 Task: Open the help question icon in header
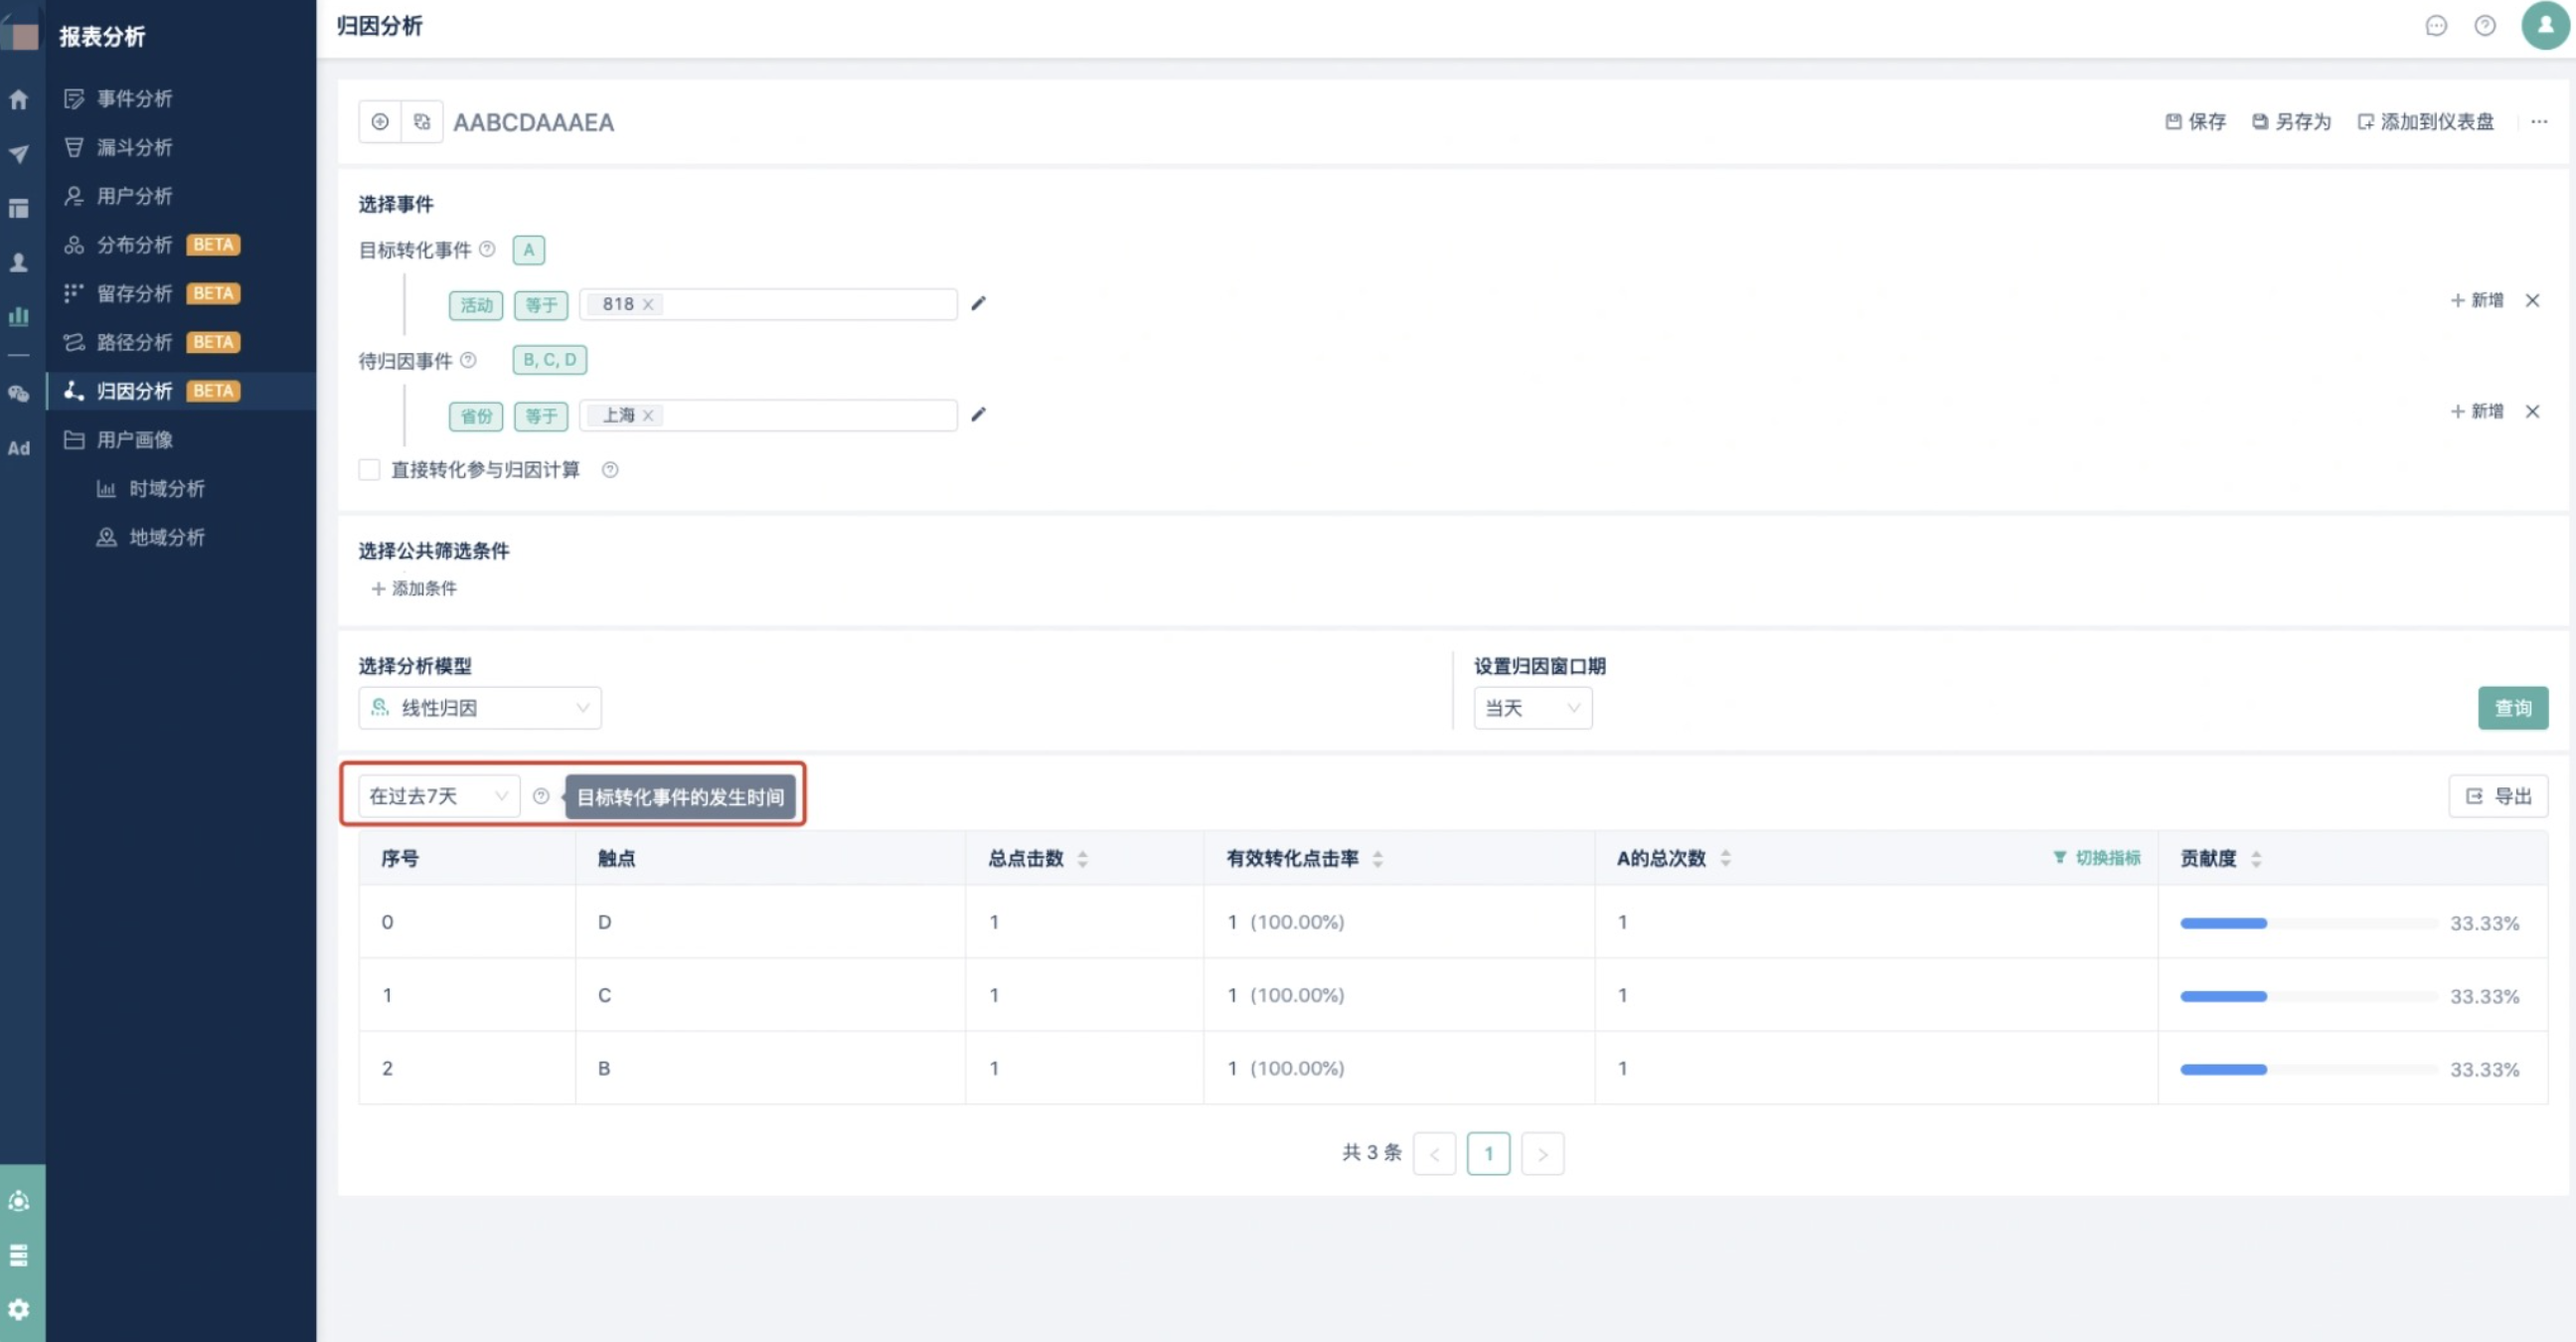(x=2485, y=26)
